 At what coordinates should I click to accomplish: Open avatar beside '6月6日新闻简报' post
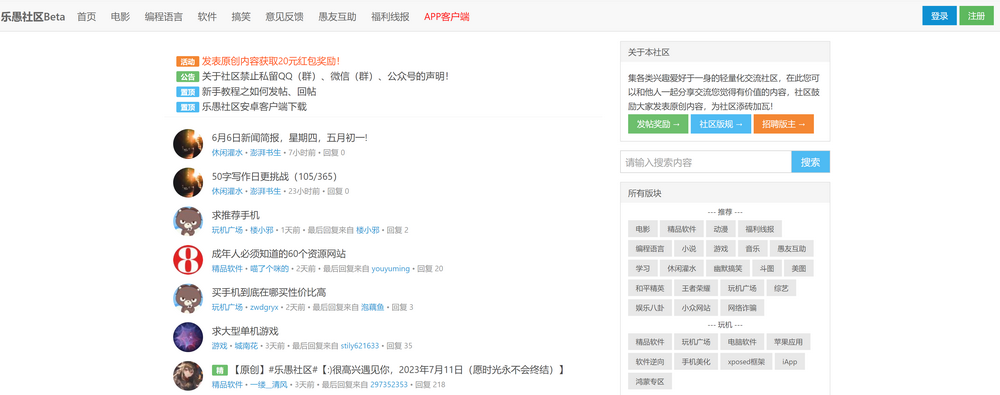(x=188, y=144)
